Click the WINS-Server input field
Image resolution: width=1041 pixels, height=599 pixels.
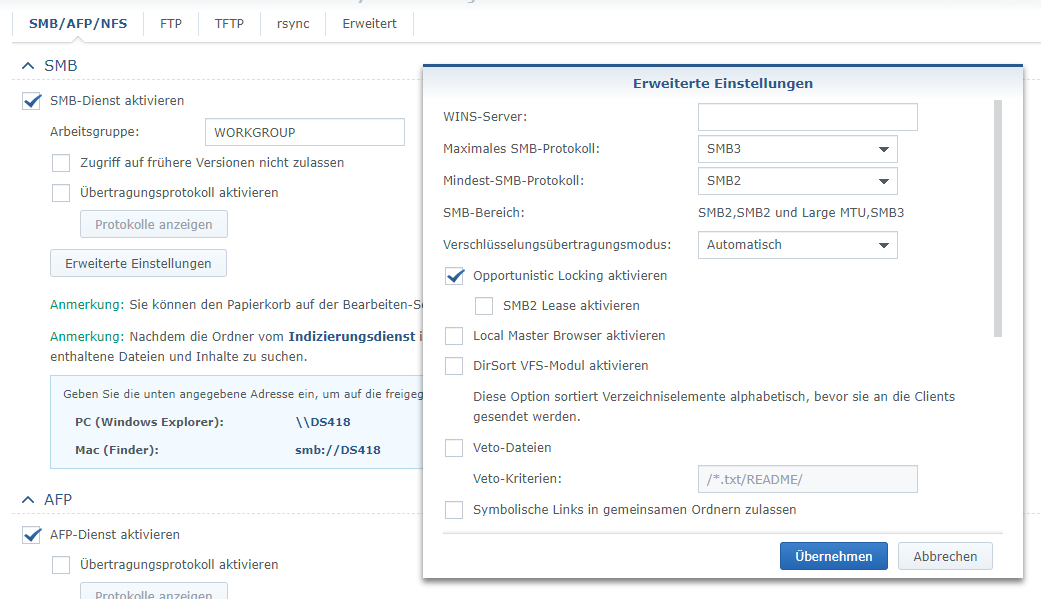coord(807,117)
